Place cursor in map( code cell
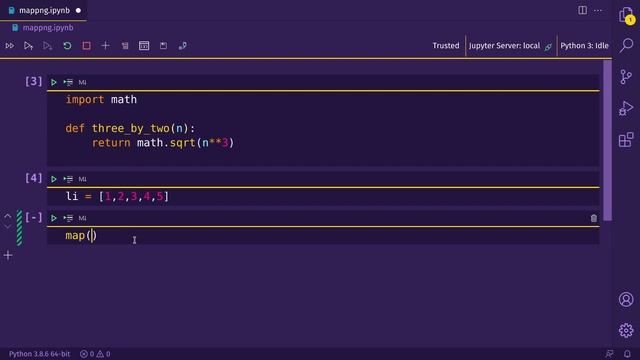Viewport: 640px width, 360px height. (x=323, y=236)
